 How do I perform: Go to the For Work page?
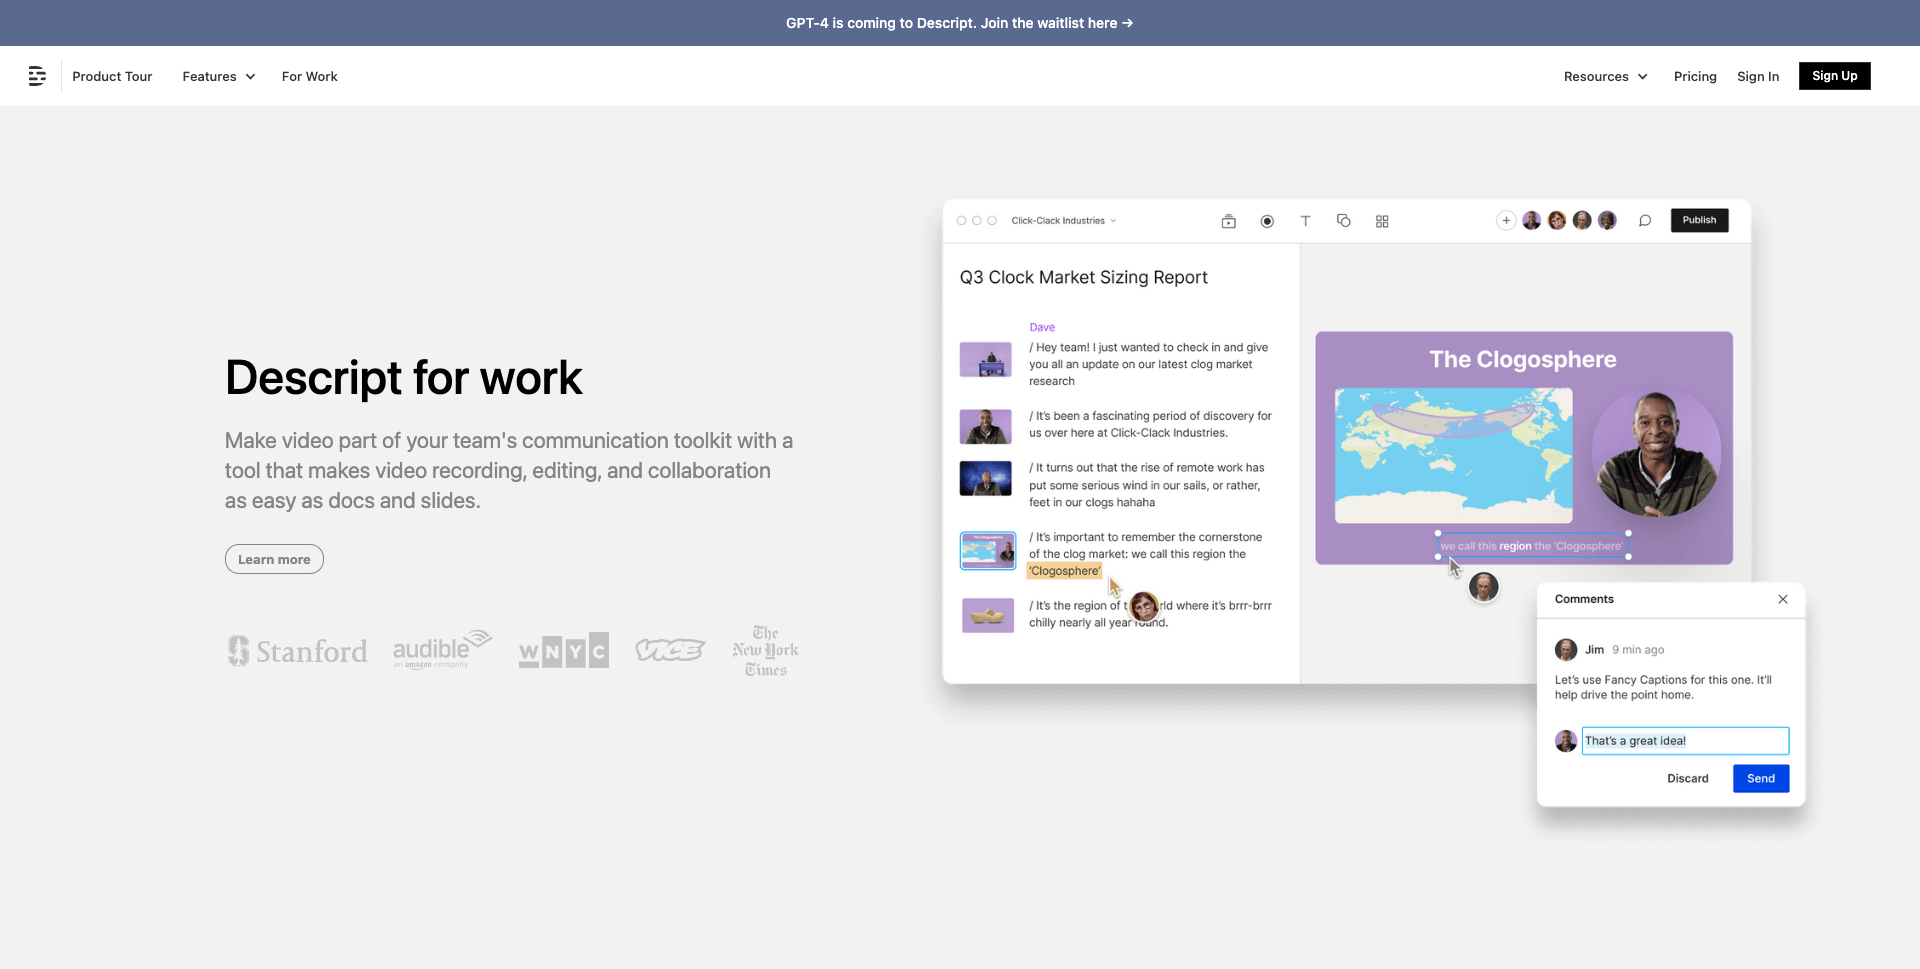(x=309, y=76)
